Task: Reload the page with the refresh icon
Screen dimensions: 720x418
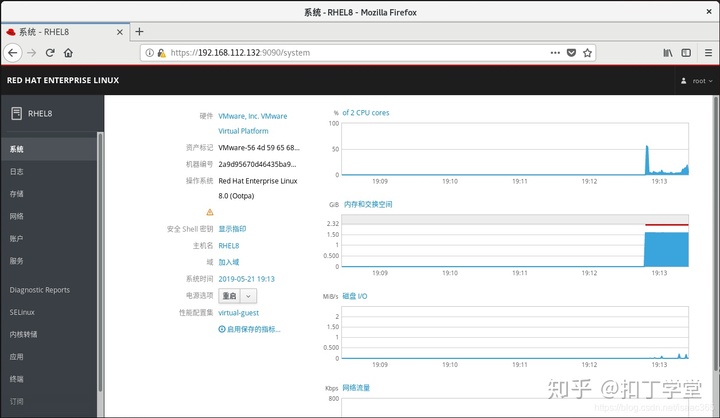Action: [x=50, y=53]
